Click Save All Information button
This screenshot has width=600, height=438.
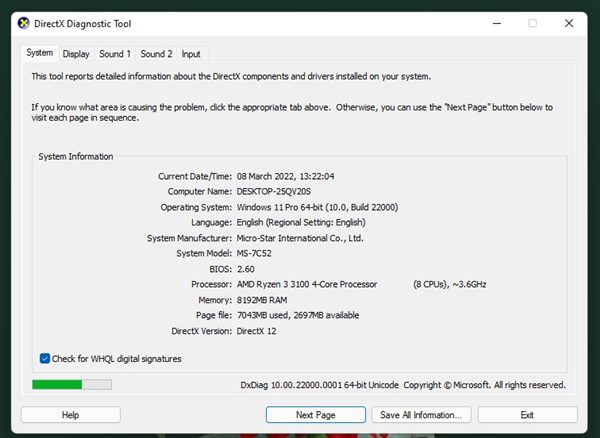point(422,414)
